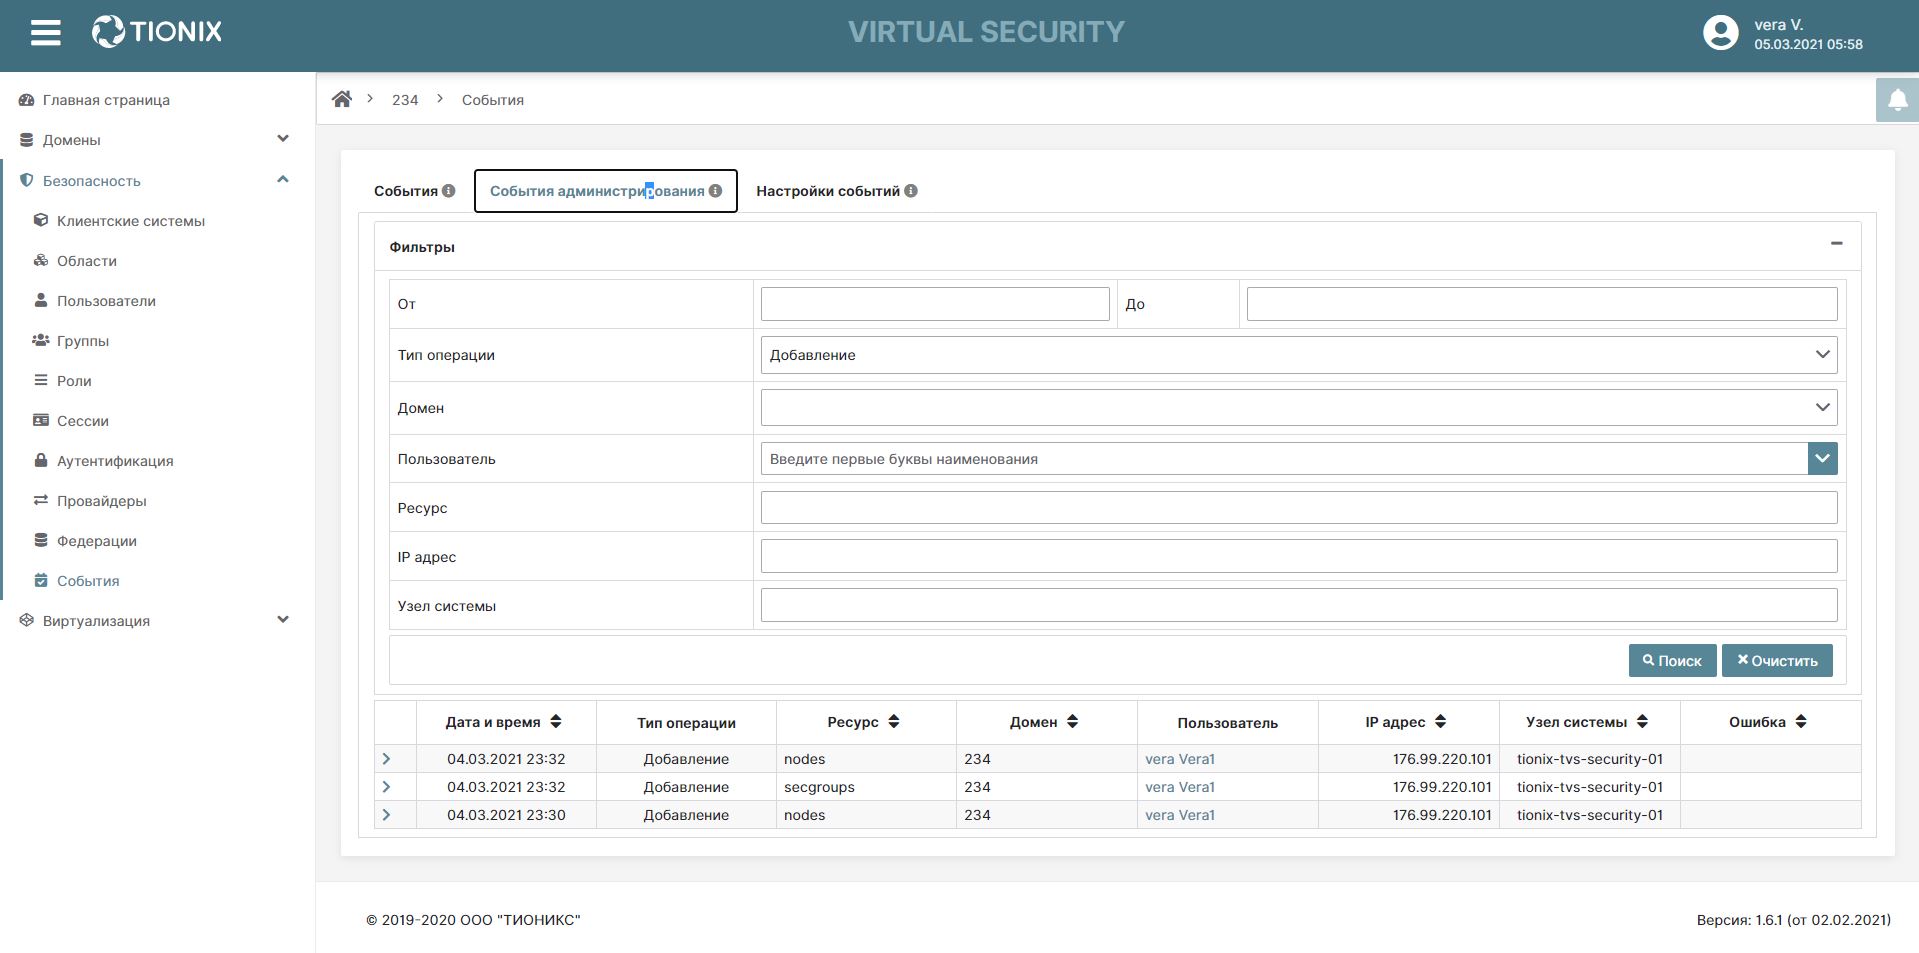This screenshot has width=1919, height=953.
Task: Sort by Дата и время column
Action: 556,722
